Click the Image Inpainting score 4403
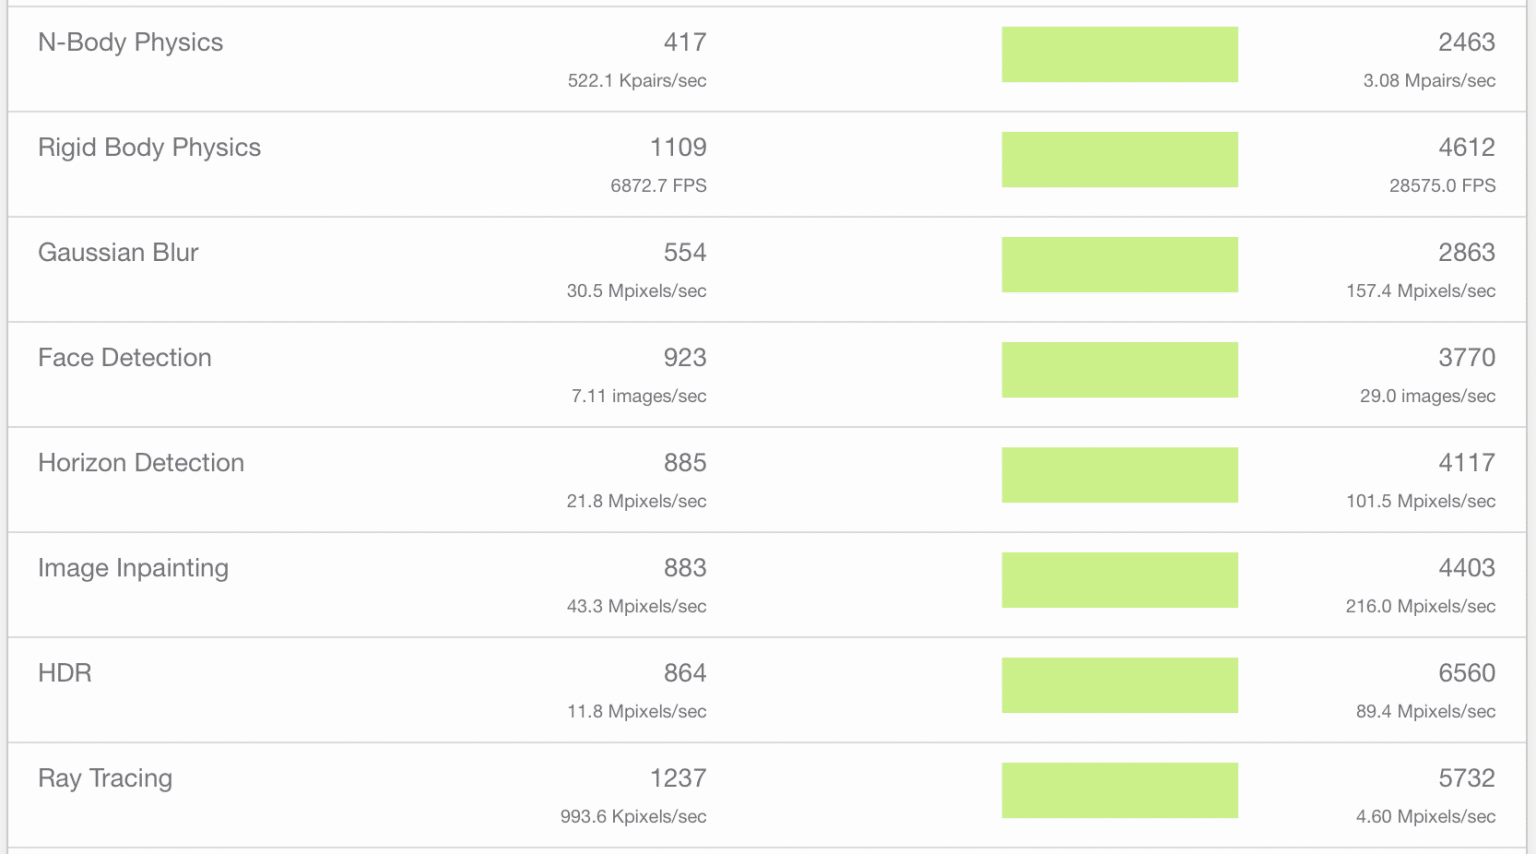Viewport: 1536px width, 854px height. pyautogui.click(x=1466, y=568)
